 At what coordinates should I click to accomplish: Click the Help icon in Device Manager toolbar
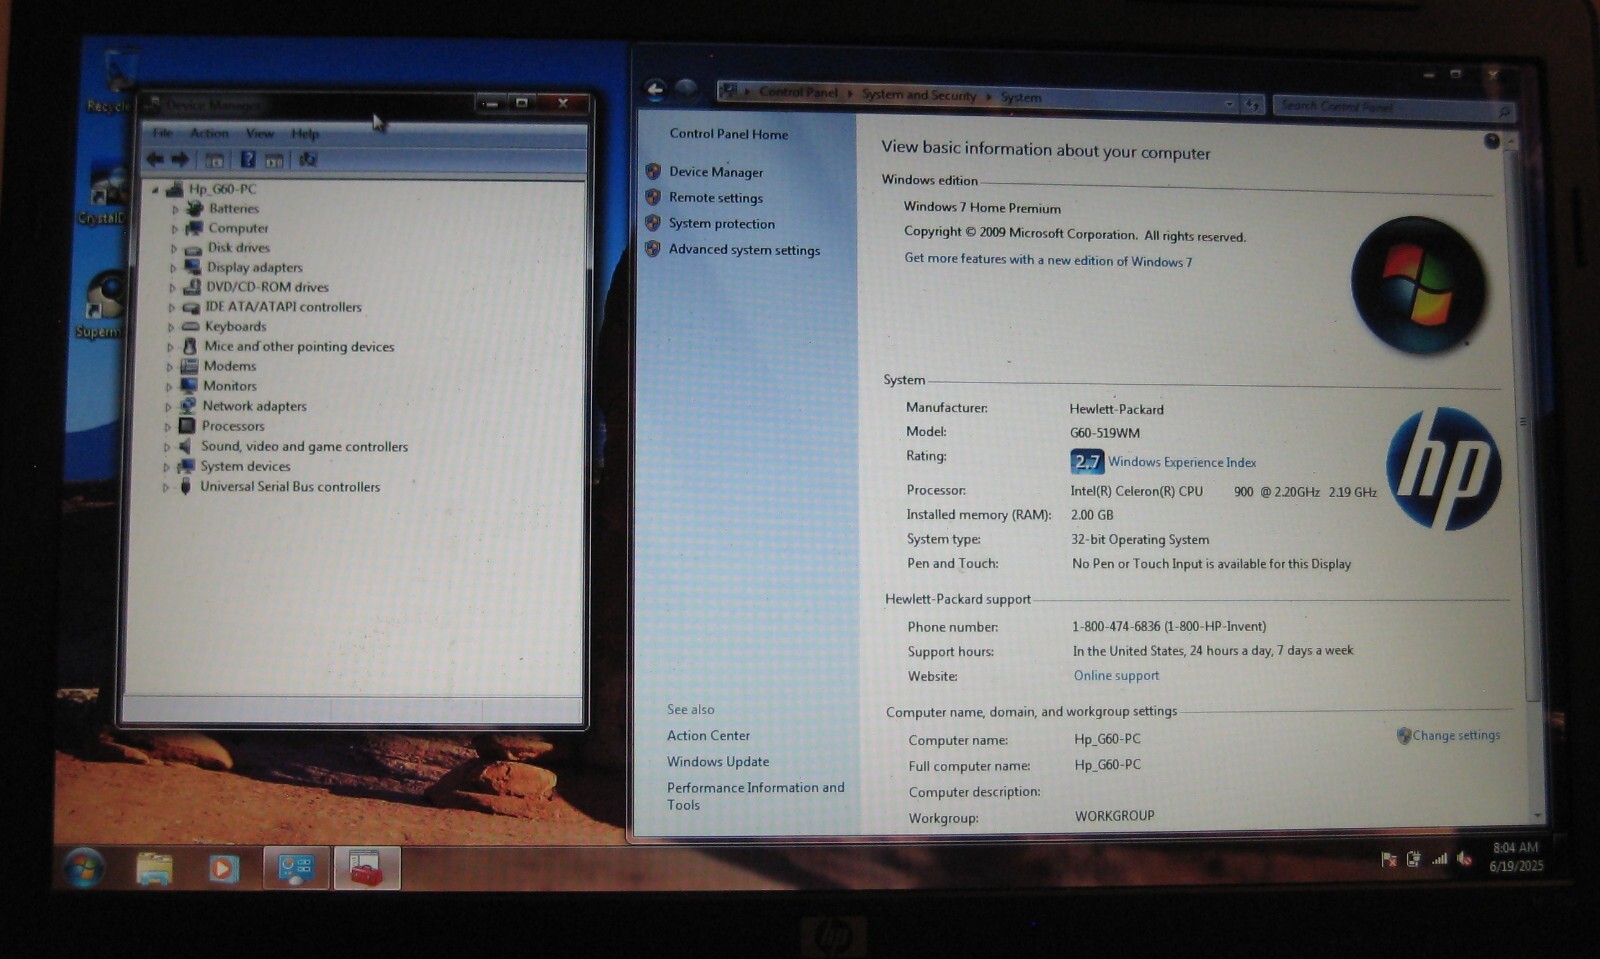click(x=248, y=159)
